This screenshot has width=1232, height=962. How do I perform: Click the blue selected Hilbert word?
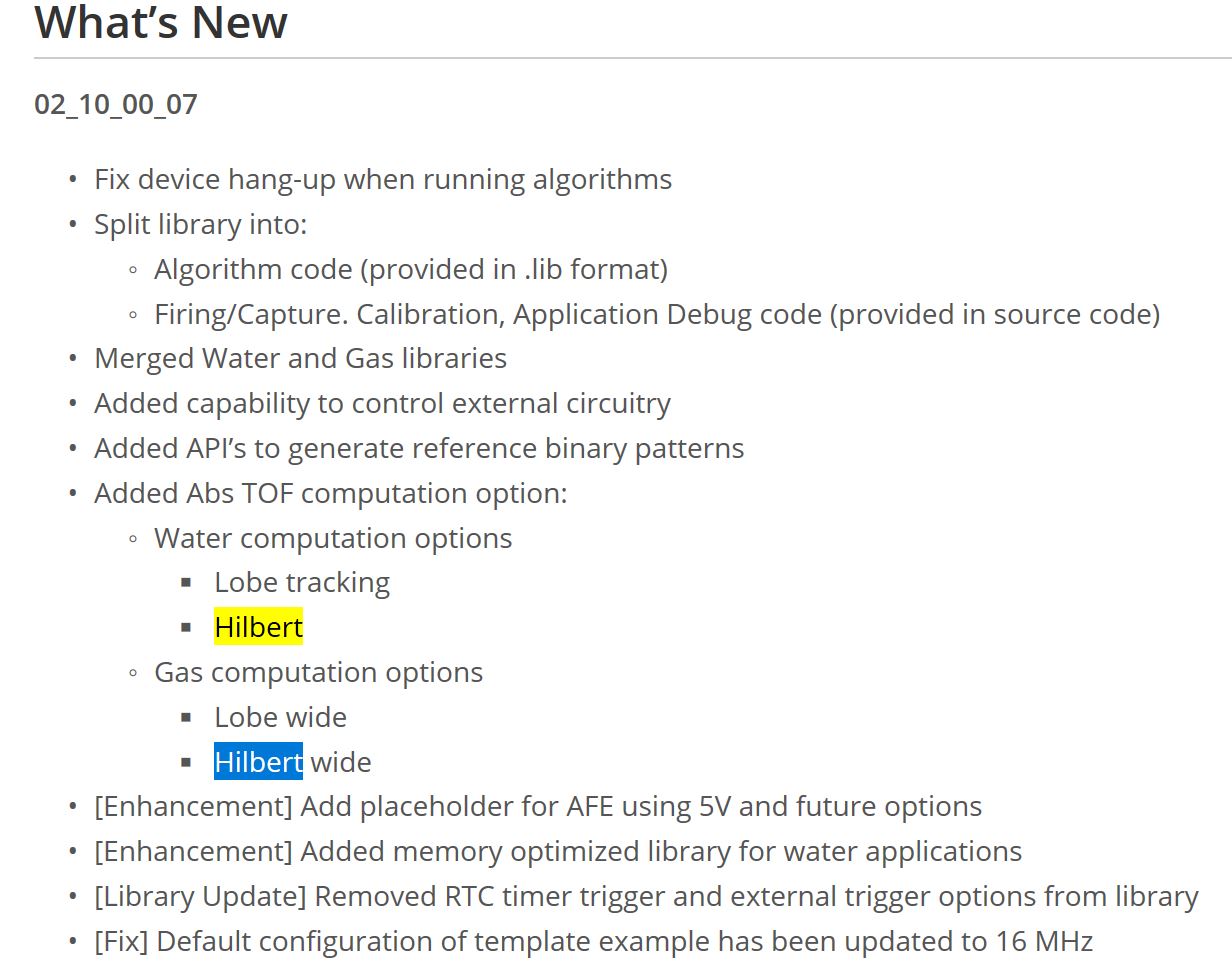258,762
